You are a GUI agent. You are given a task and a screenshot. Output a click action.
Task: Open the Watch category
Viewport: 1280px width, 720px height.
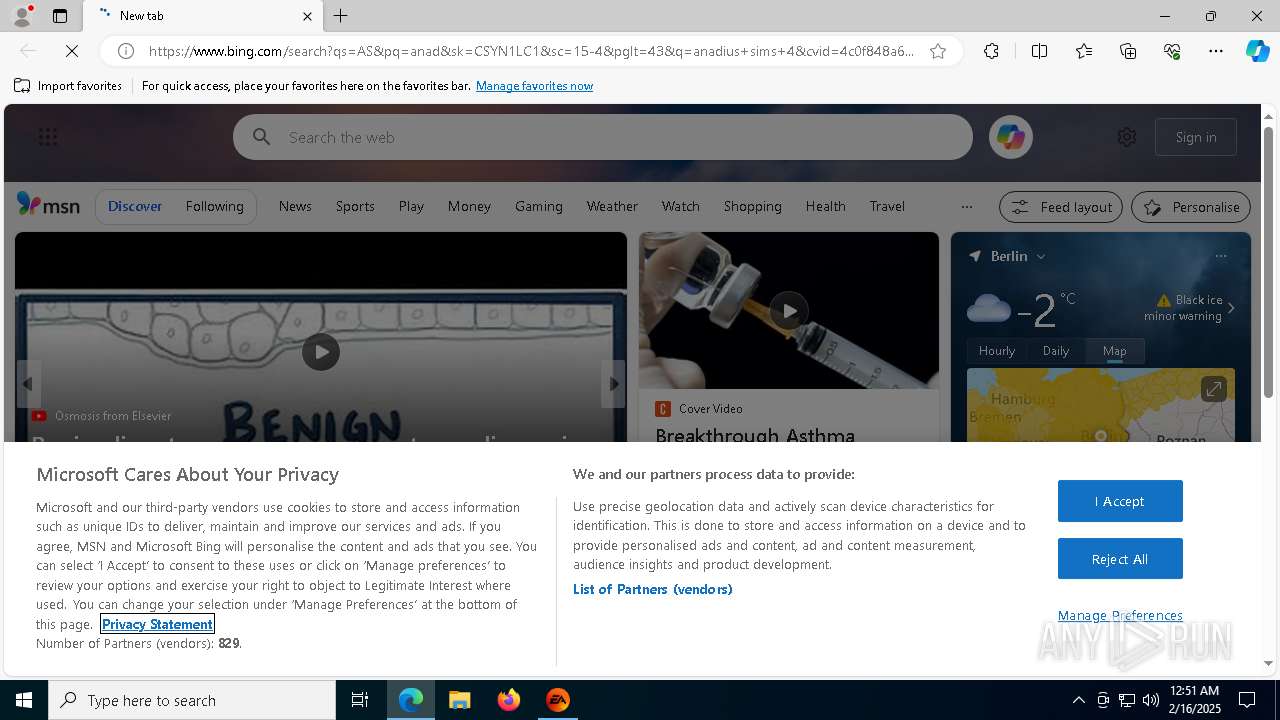[x=680, y=206]
